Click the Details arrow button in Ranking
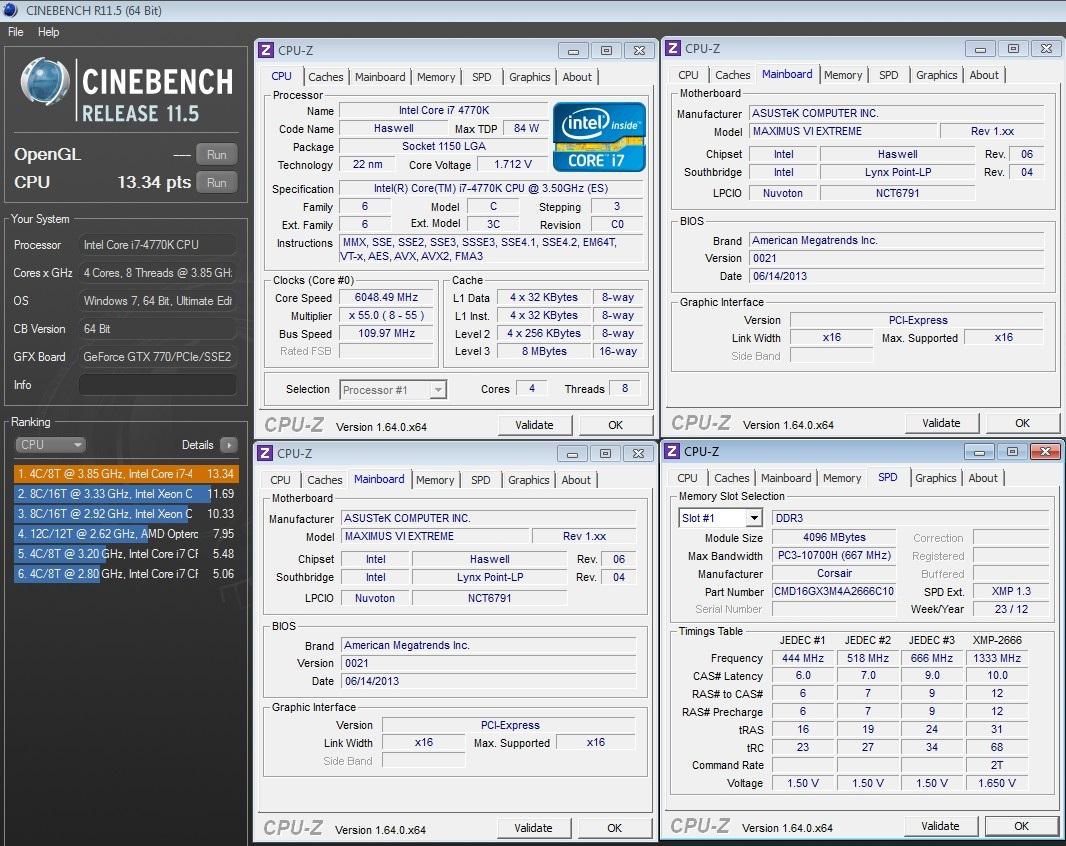The width and height of the screenshot is (1066, 846). [229, 445]
